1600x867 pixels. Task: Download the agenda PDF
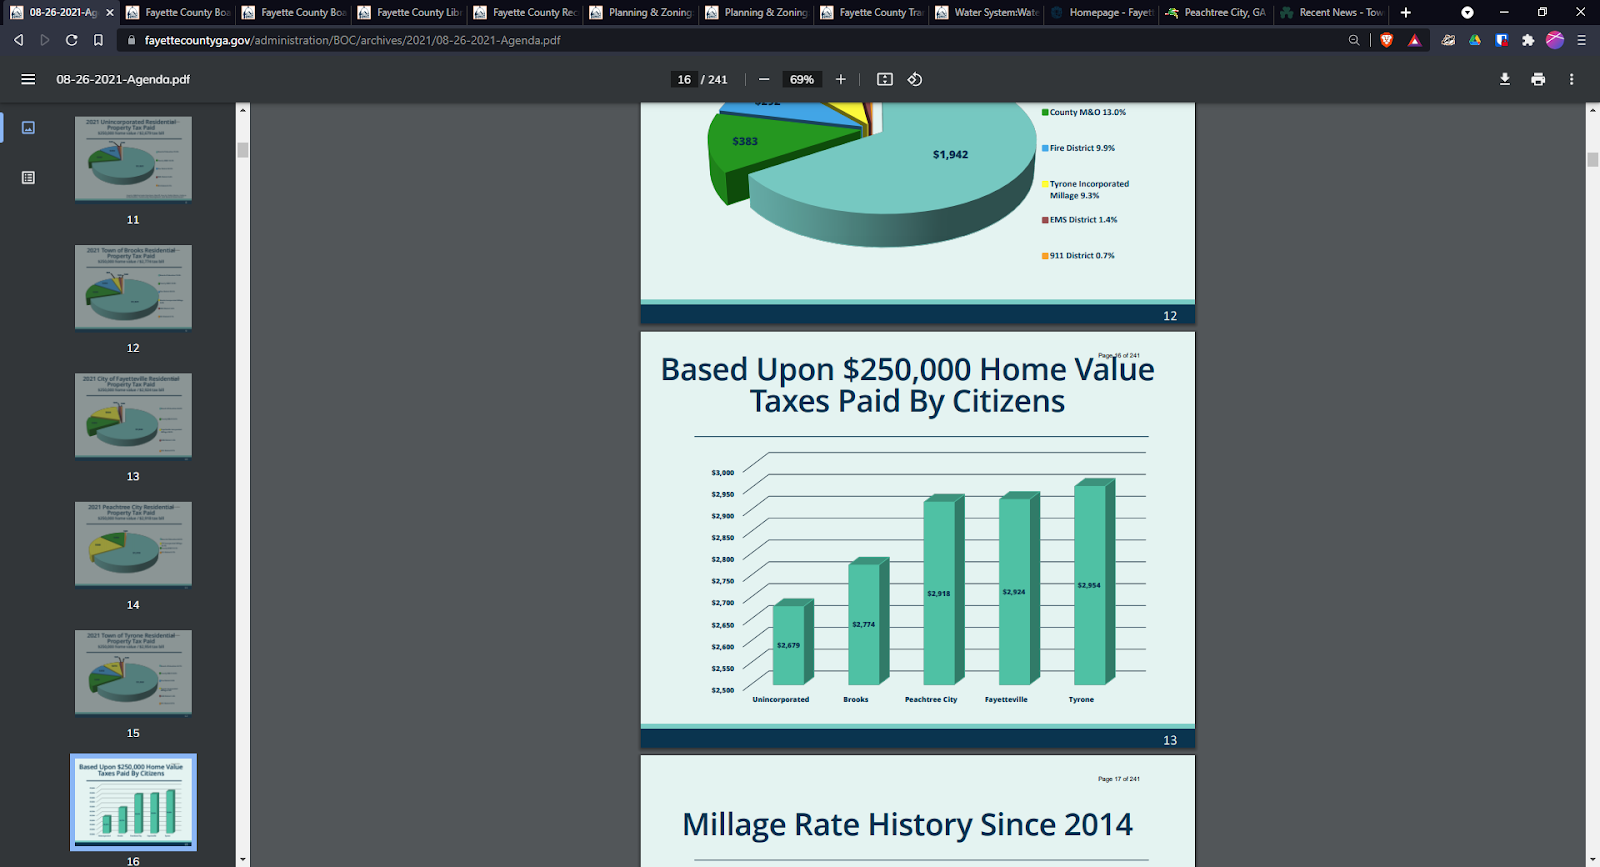1505,79
